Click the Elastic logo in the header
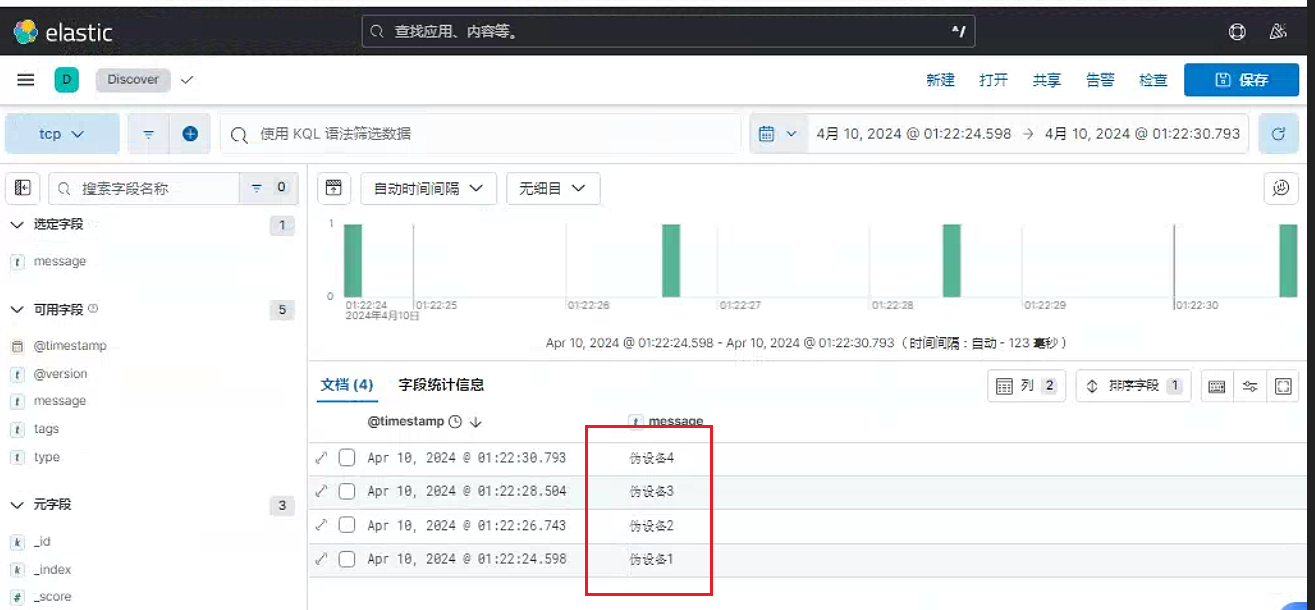The image size is (1315, 610). (x=63, y=32)
